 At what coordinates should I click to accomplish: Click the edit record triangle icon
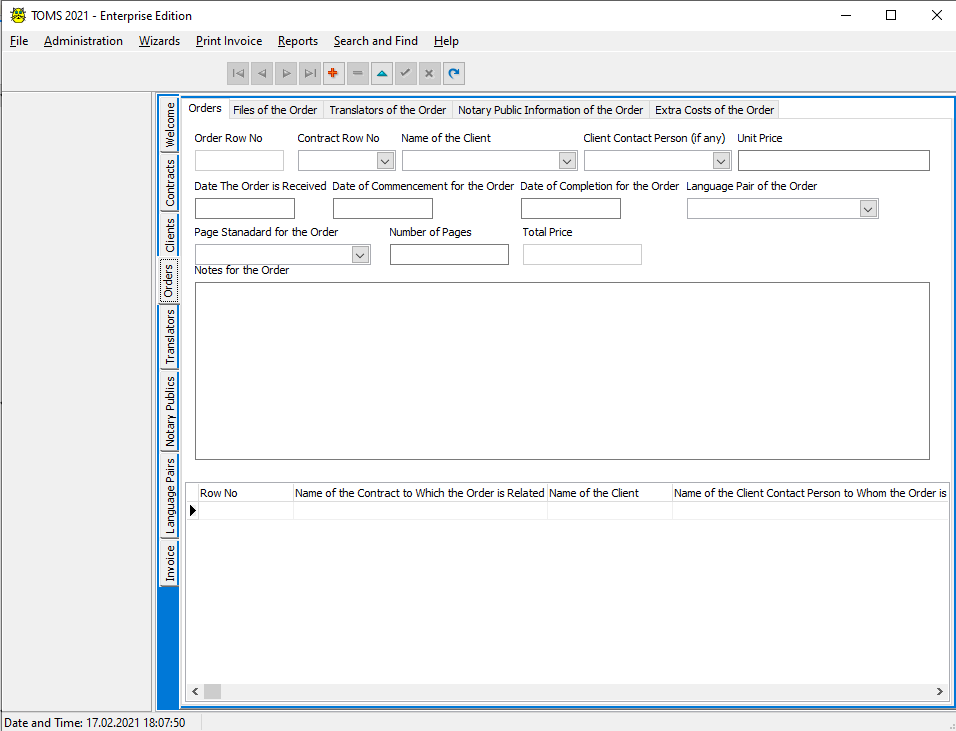pos(382,73)
